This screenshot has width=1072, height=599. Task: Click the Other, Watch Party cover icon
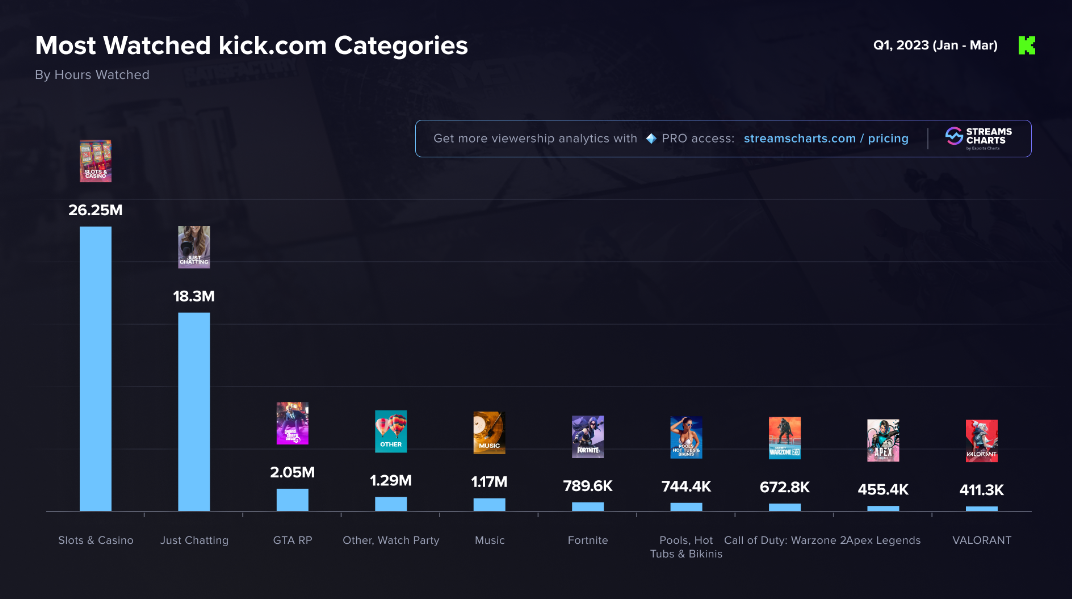tap(390, 431)
